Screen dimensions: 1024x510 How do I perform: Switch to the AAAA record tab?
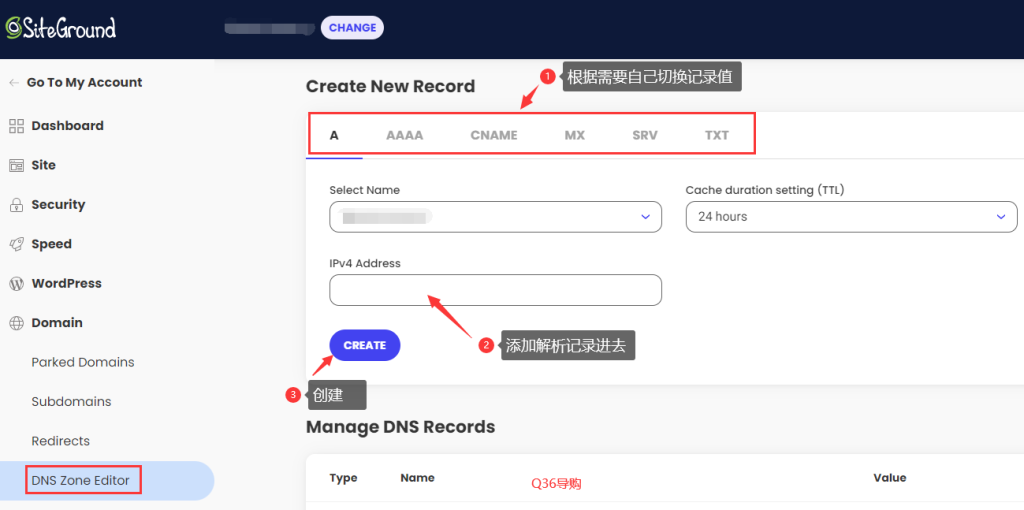[404, 136]
